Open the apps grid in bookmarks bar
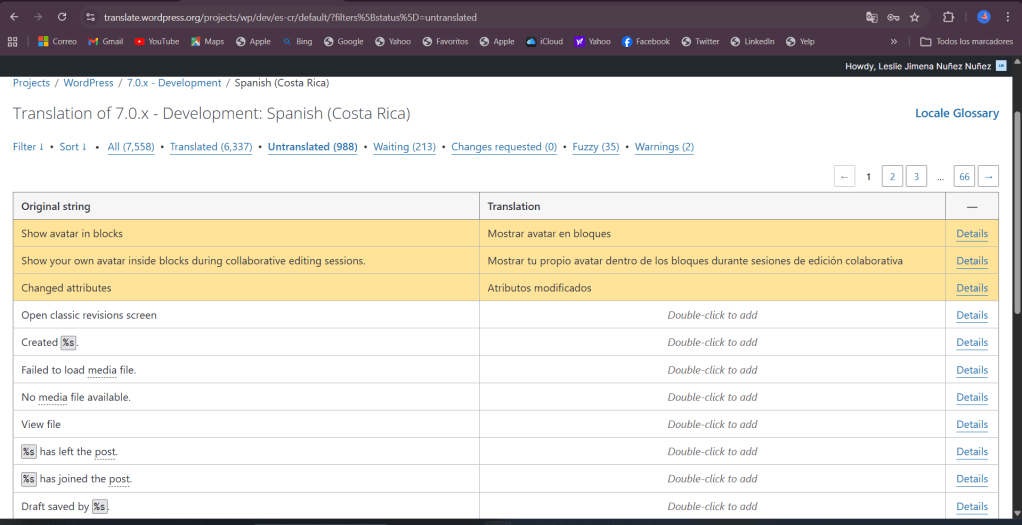This screenshot has width=1022, height=525. click(13, 42)
